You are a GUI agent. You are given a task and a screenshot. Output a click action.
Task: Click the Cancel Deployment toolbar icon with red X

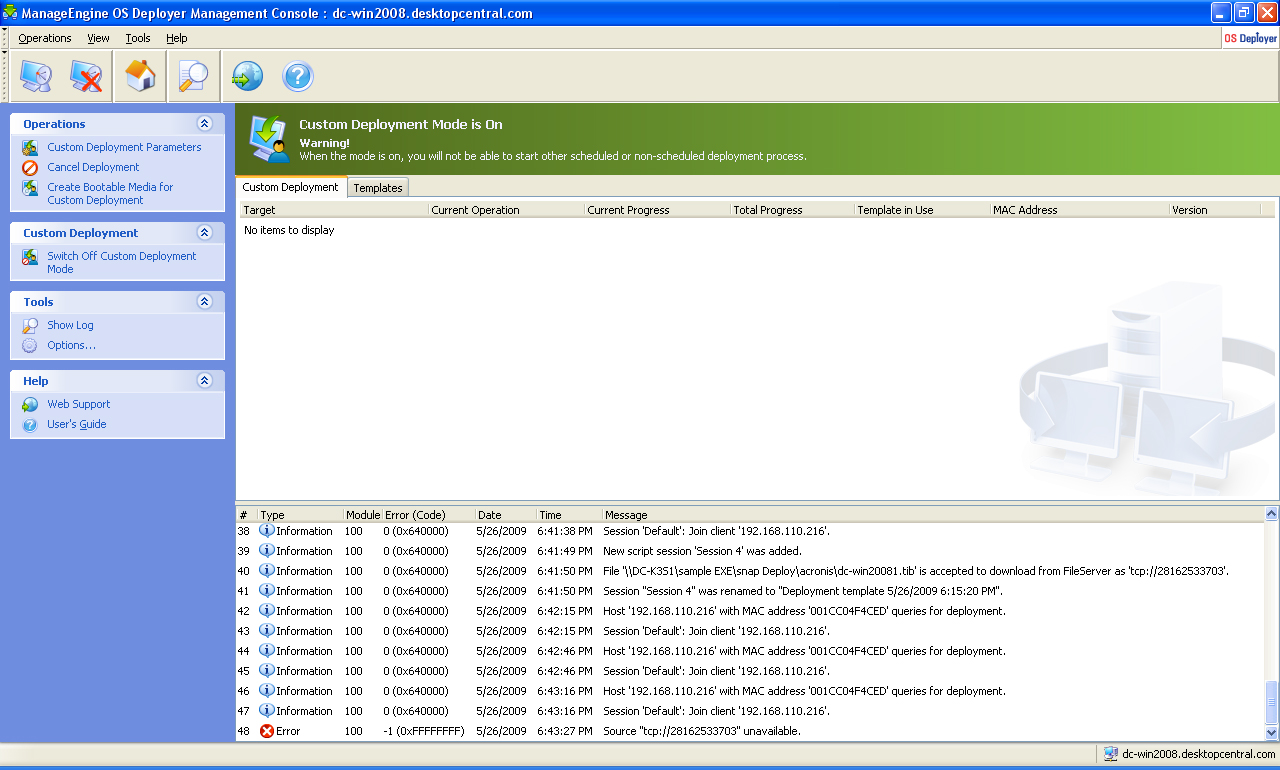86,76
